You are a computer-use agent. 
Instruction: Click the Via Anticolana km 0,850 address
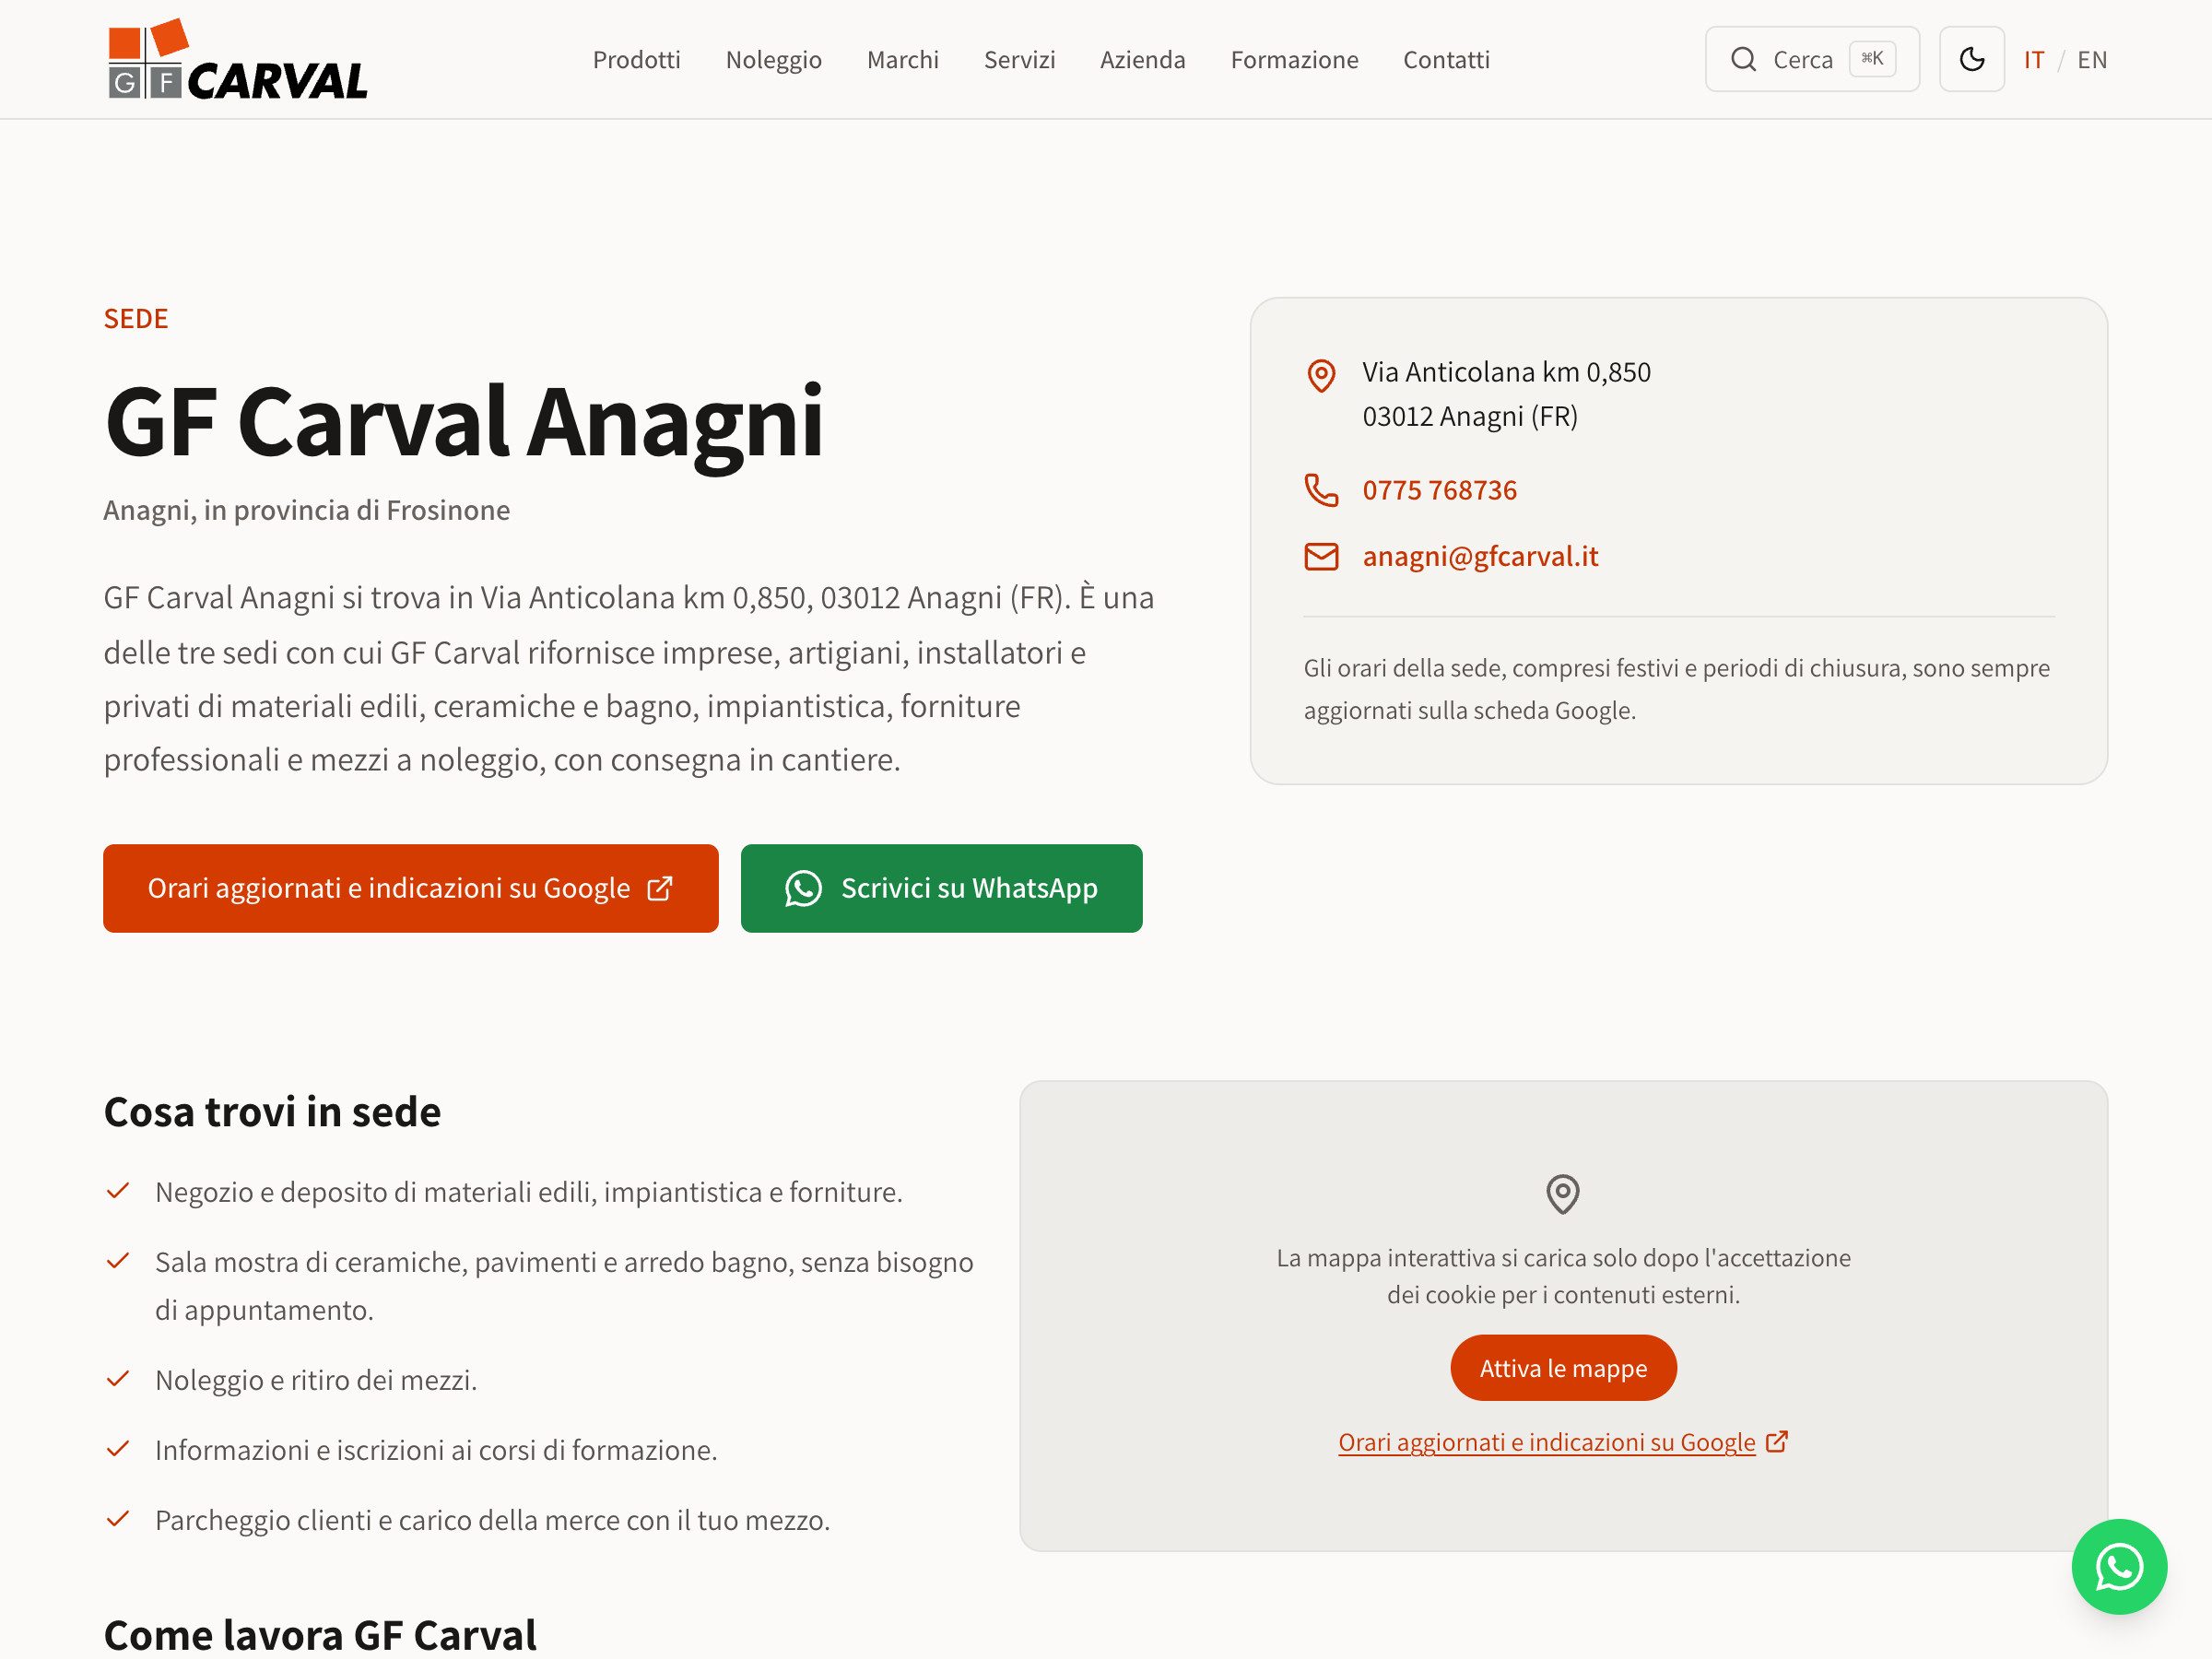pyautogui.click(x=1505, y=372)
